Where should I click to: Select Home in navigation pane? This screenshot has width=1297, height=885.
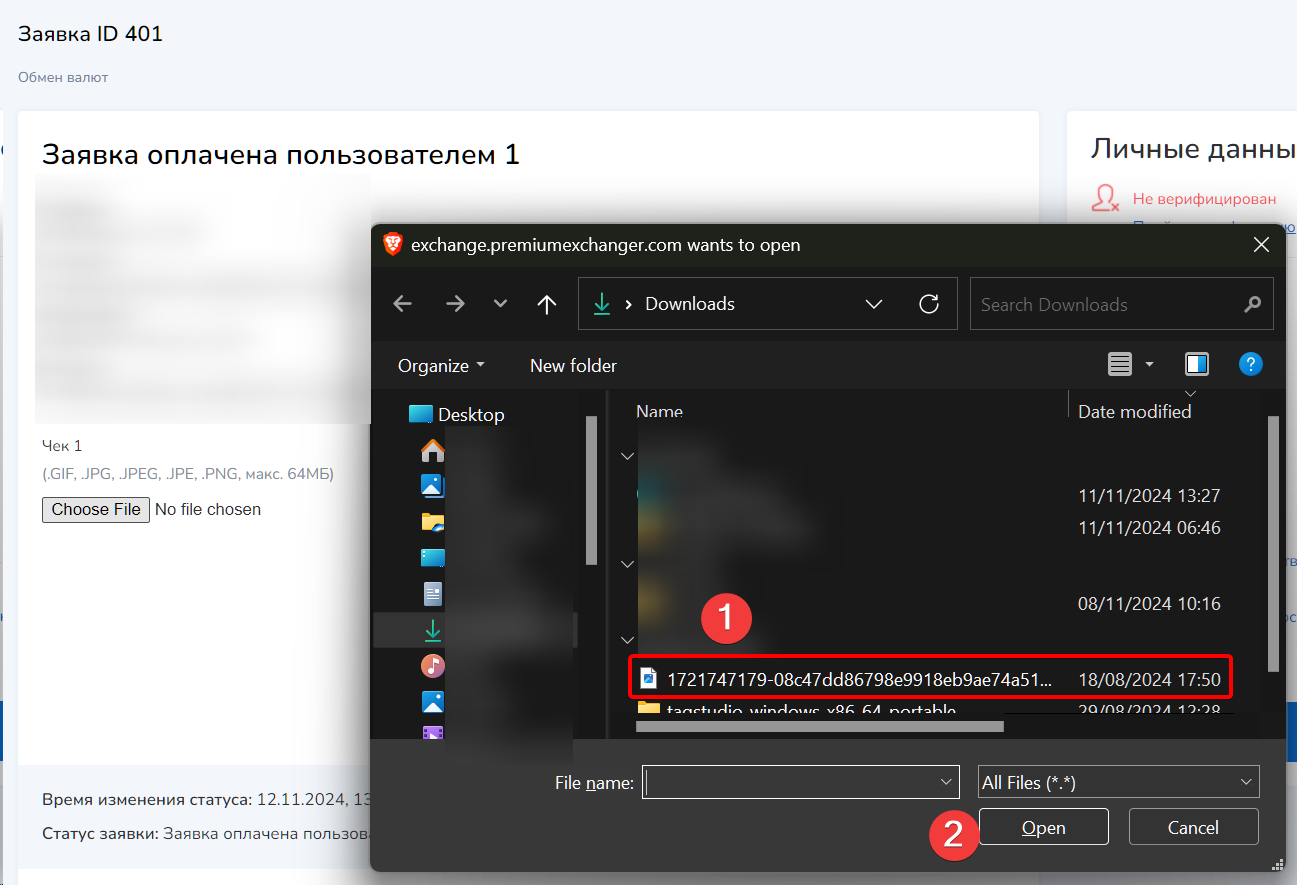432,450
